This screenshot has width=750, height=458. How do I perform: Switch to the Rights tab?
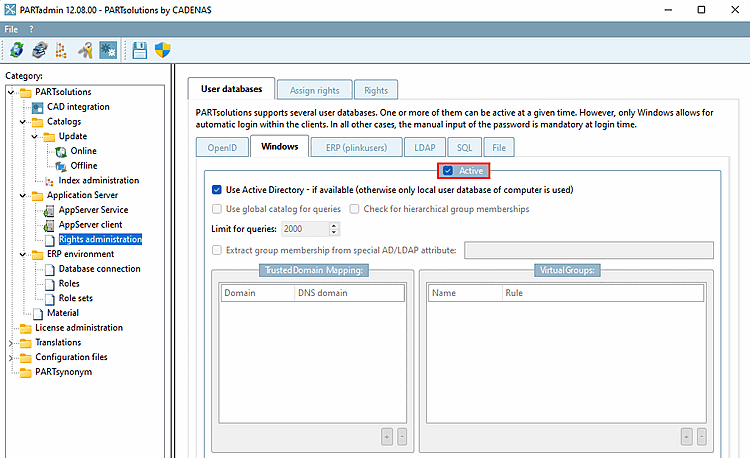[x=376, y=90]
